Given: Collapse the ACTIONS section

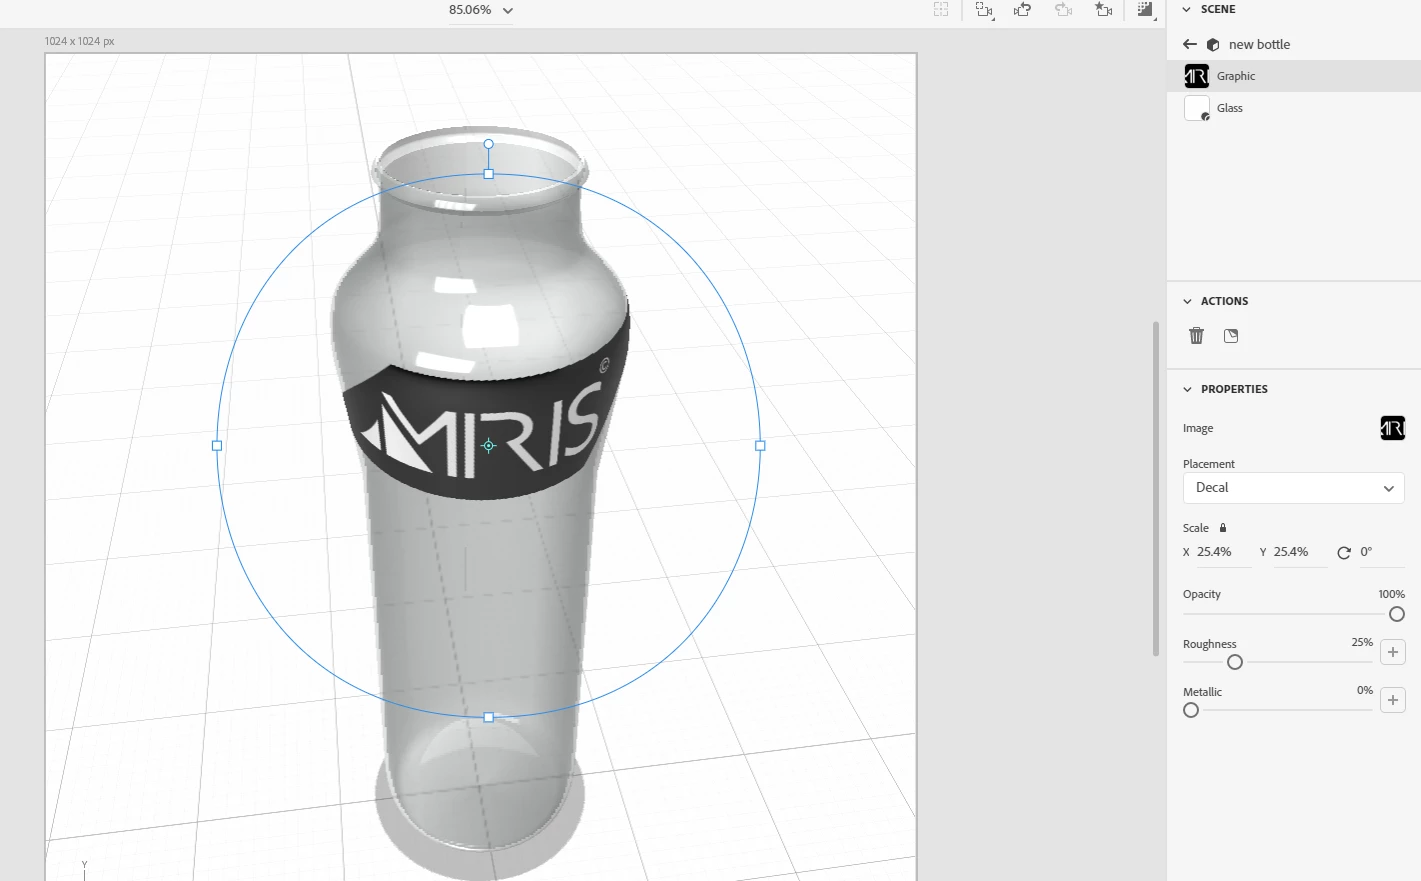Looking at the screenshot, I should (x=1187, y=301).
